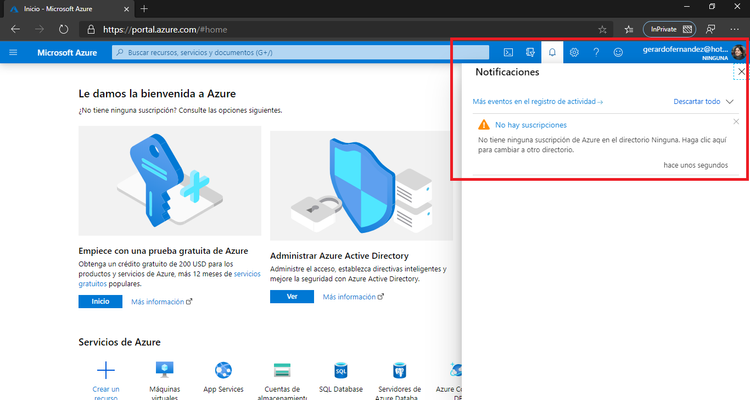750x400 pixels.
Task: Click Descartar todo link
Action: [696, 101]
